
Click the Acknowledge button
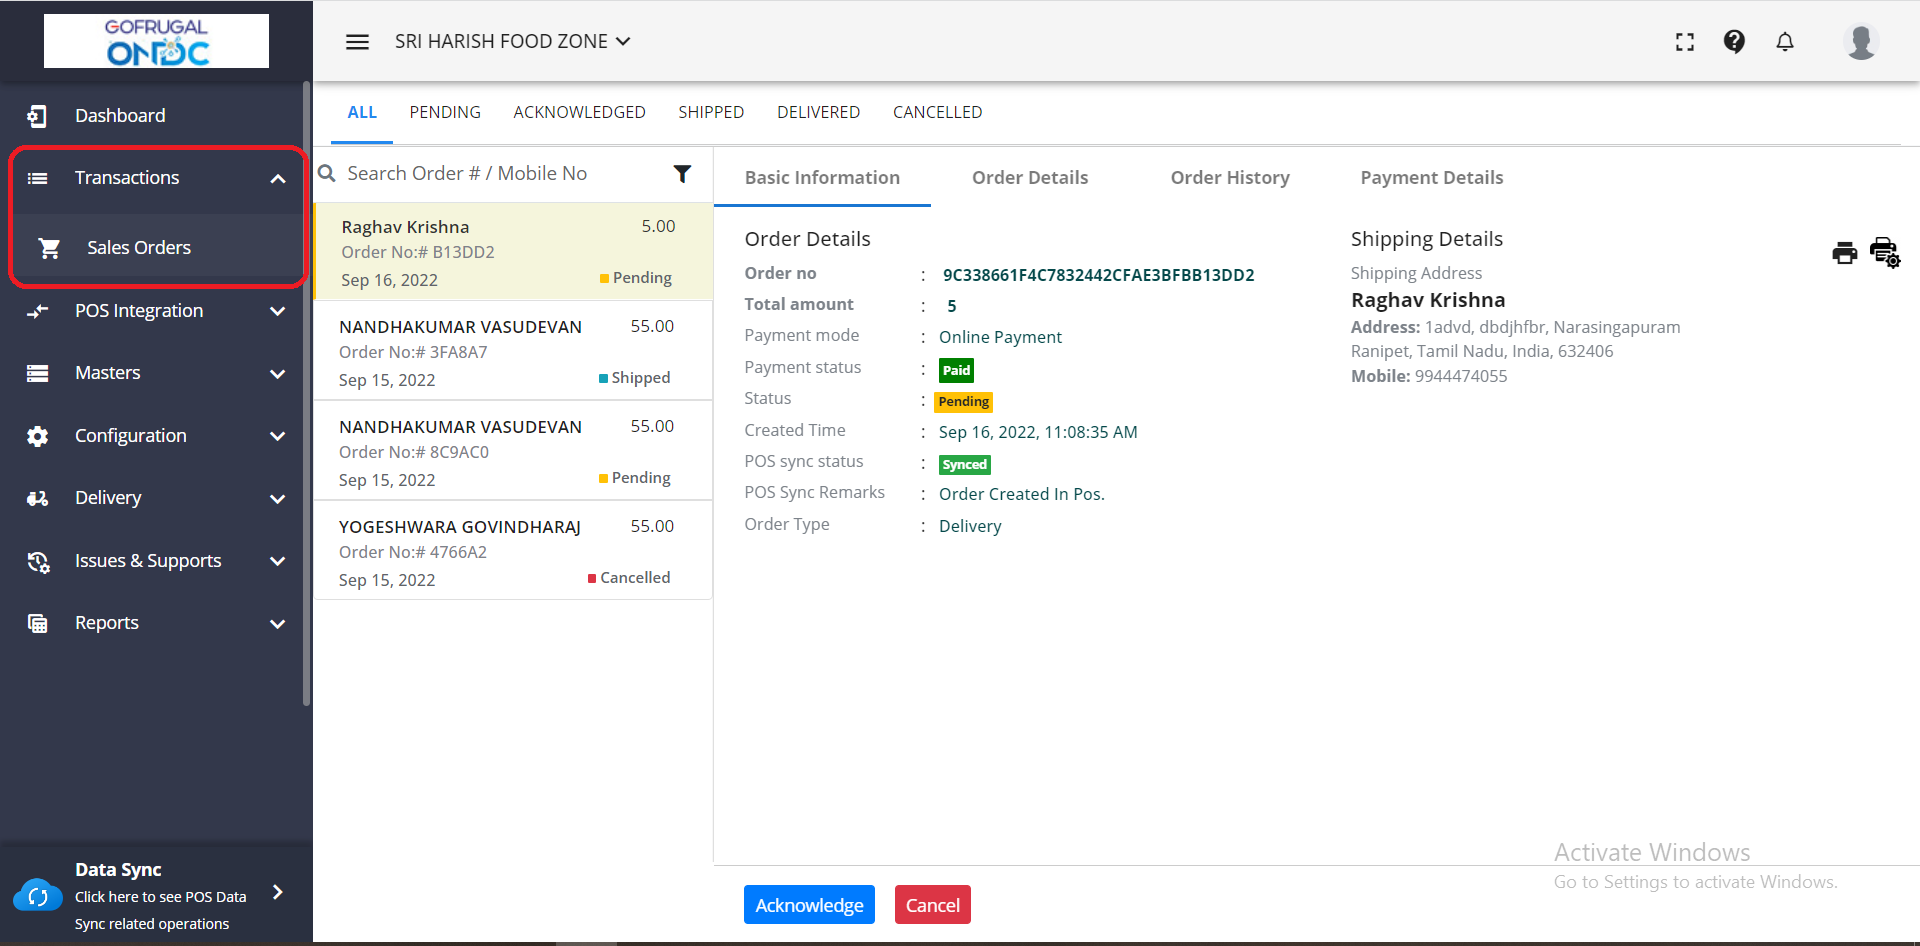[809, 905]
